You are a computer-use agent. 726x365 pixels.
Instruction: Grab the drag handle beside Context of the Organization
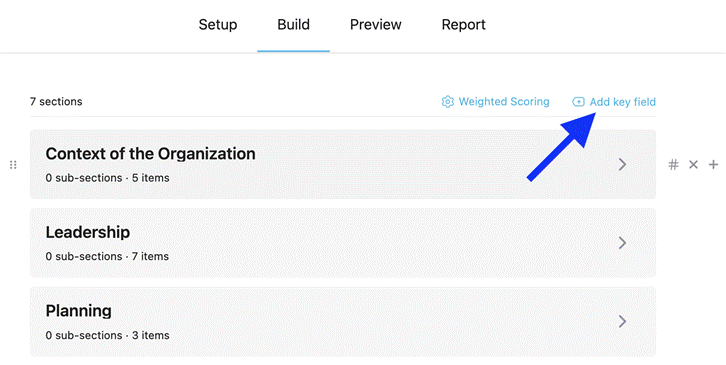tap(13, 165)
